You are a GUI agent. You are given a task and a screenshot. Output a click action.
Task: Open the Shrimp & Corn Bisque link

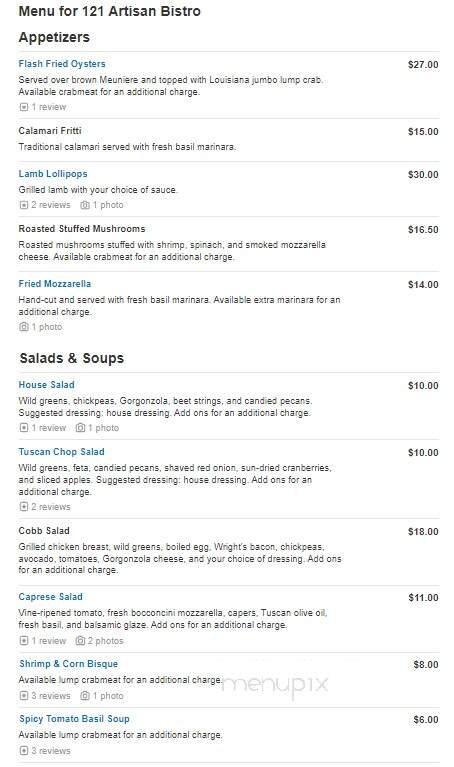click(x=68, y=664)
